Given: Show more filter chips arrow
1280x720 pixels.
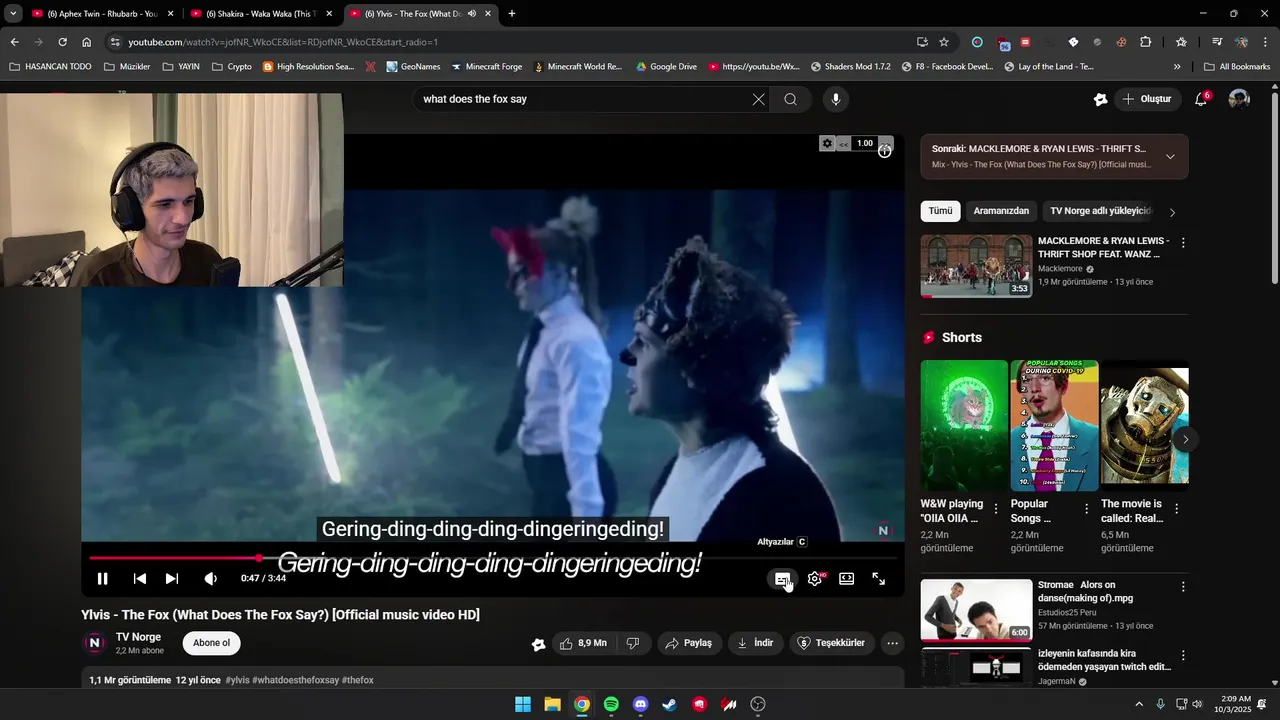Looking at the screenshot, I should [x=1172, y=212].
